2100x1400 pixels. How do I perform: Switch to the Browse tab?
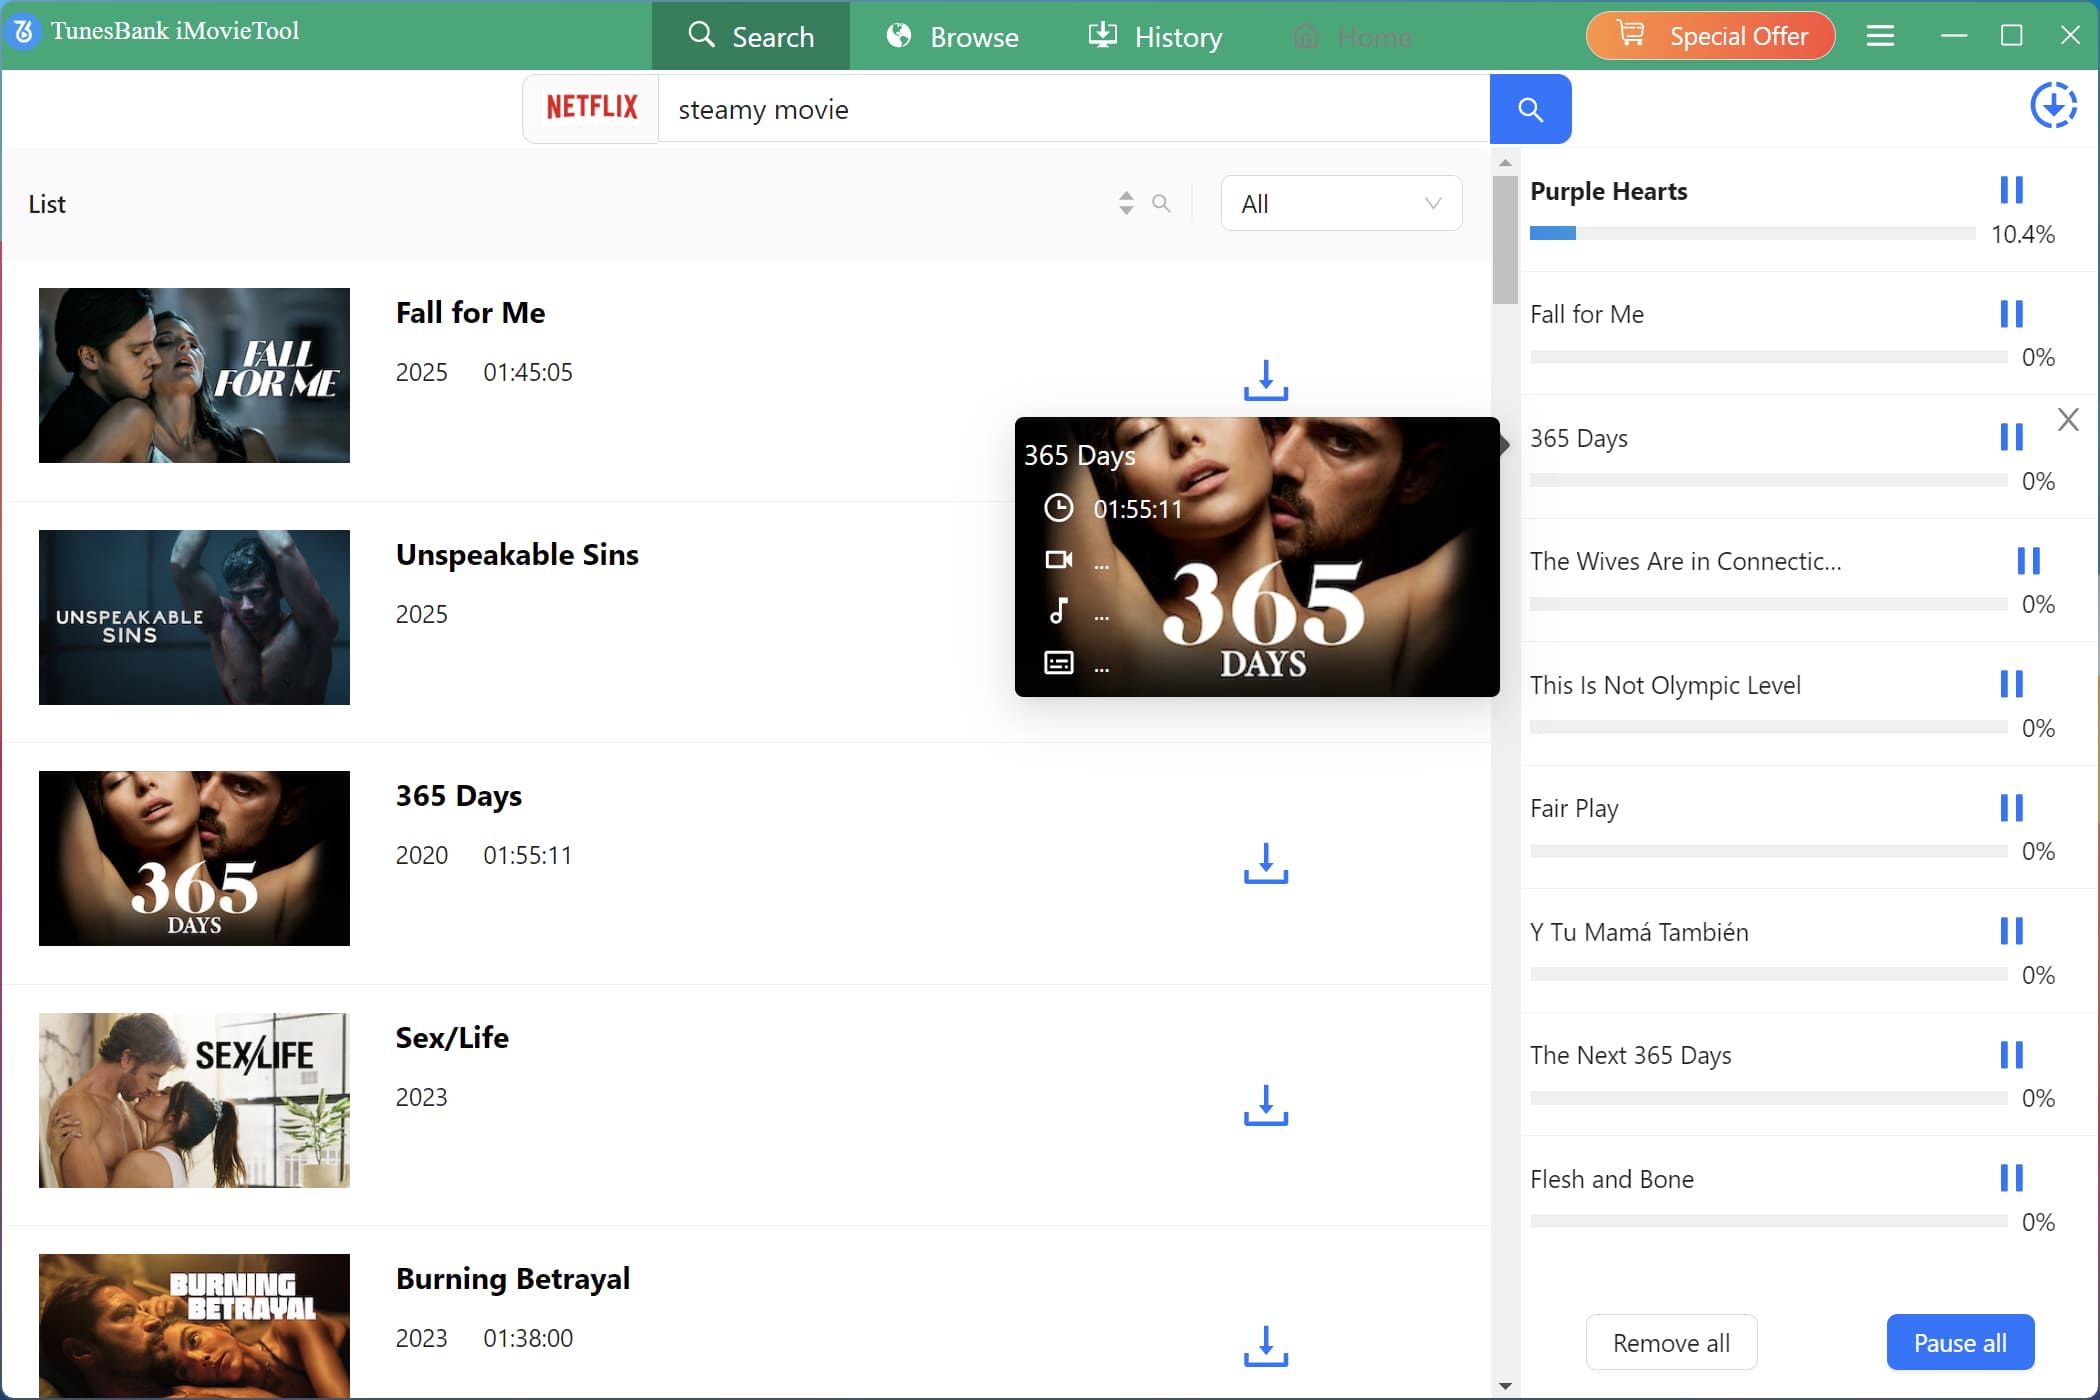point(951,36)
